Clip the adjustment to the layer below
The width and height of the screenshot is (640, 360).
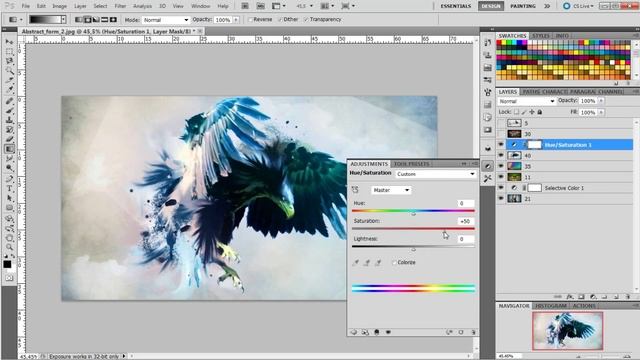coord(377,332)
